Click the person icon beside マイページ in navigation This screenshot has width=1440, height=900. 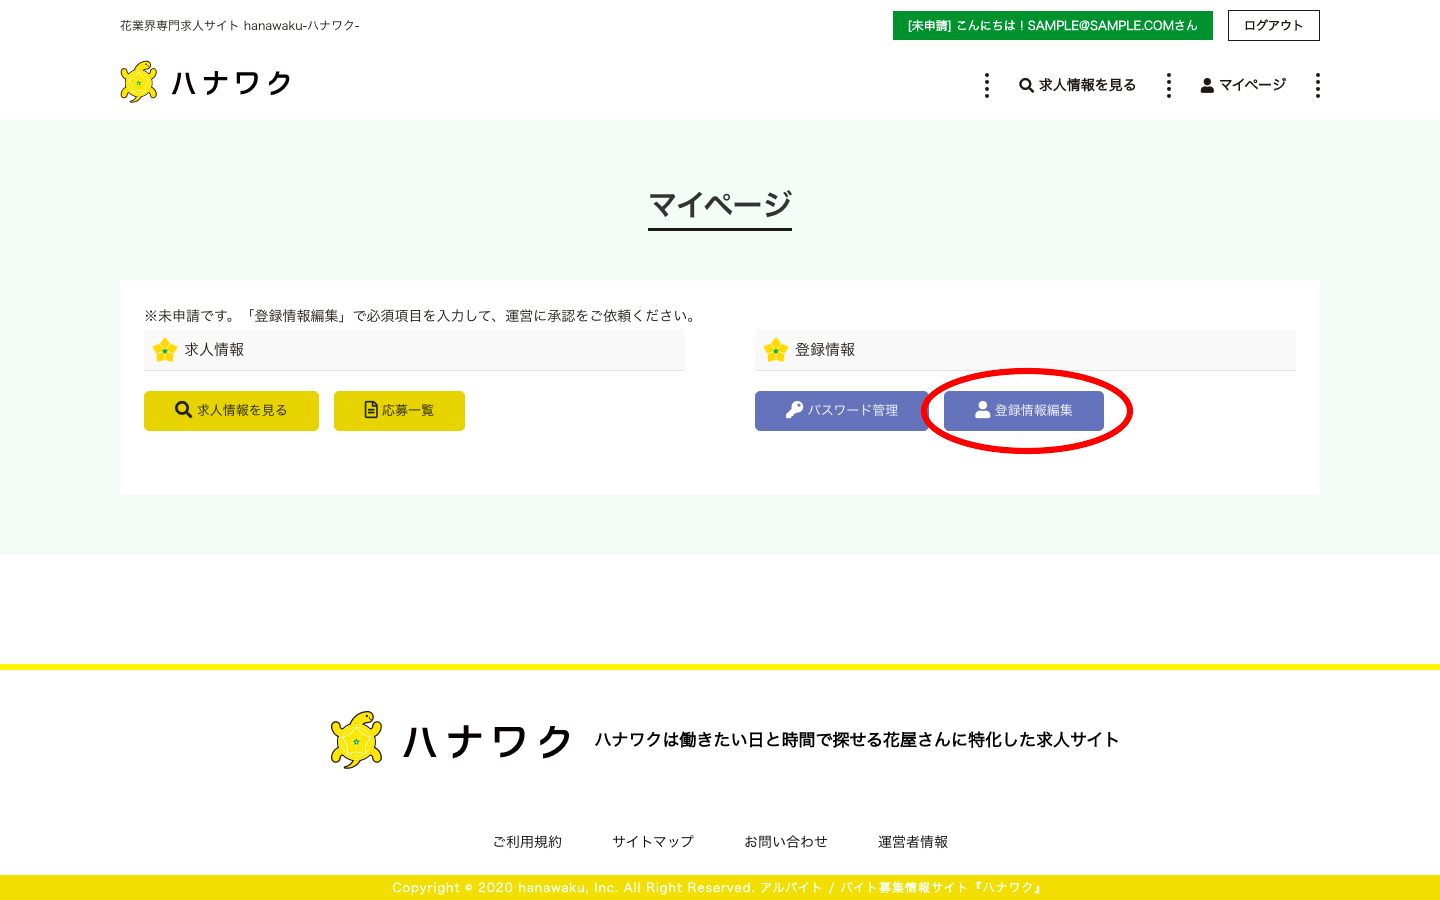coord(1207,86)
